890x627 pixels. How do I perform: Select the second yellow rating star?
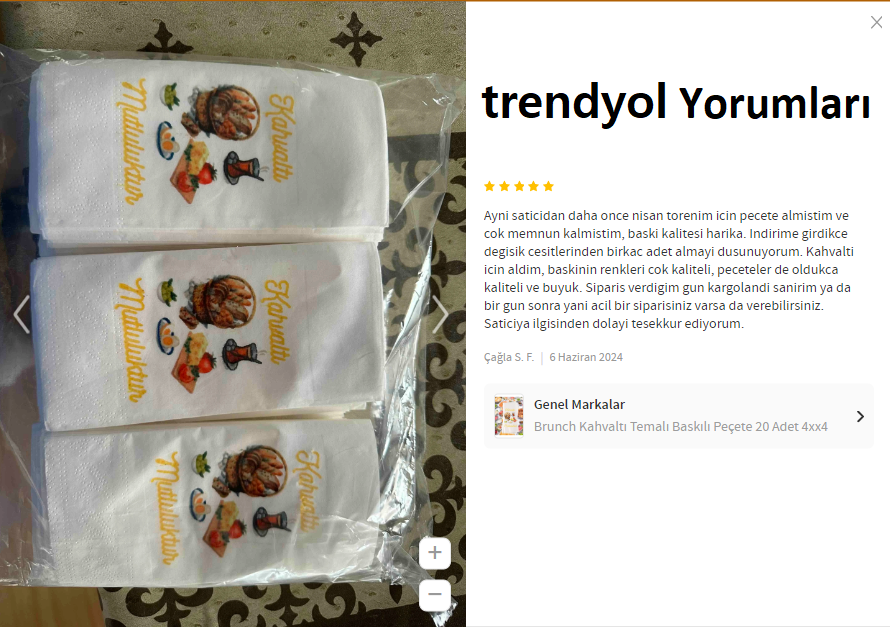click(x=504, y=186)
